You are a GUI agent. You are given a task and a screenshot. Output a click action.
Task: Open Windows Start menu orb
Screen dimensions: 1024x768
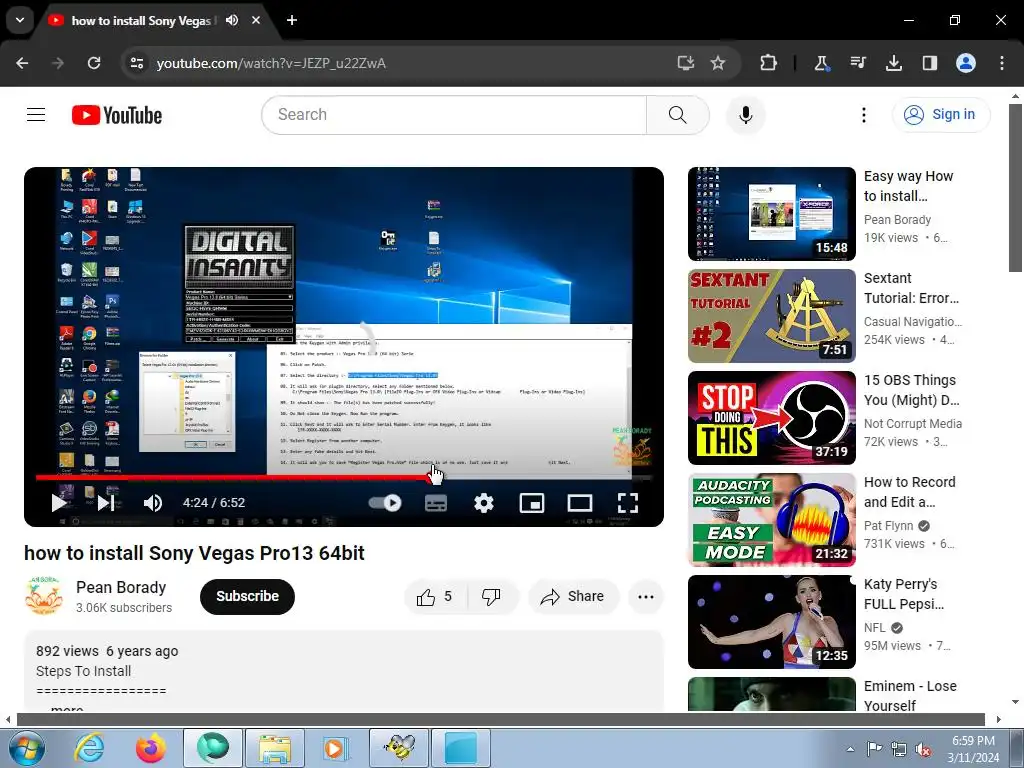point(25,748)
